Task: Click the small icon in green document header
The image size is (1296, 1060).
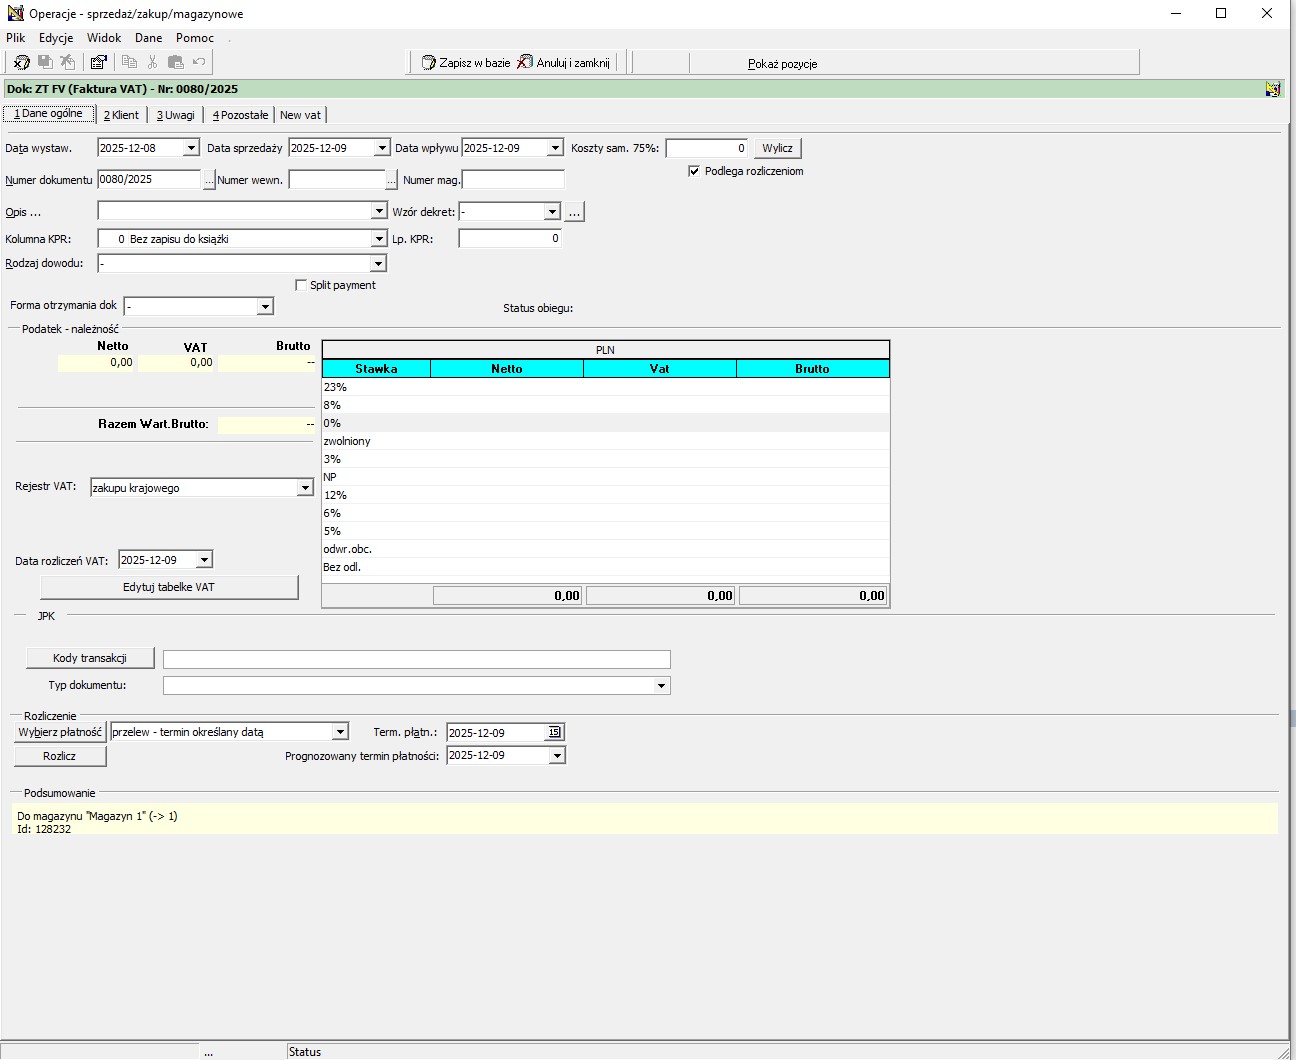Action: click(1272, 89)
